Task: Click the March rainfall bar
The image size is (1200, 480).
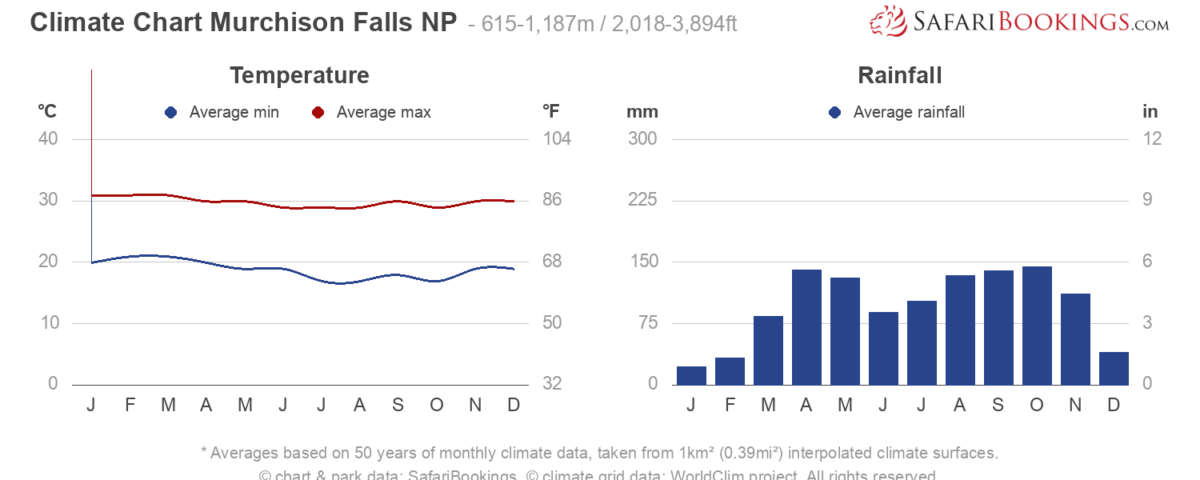Action: [768, 350]
